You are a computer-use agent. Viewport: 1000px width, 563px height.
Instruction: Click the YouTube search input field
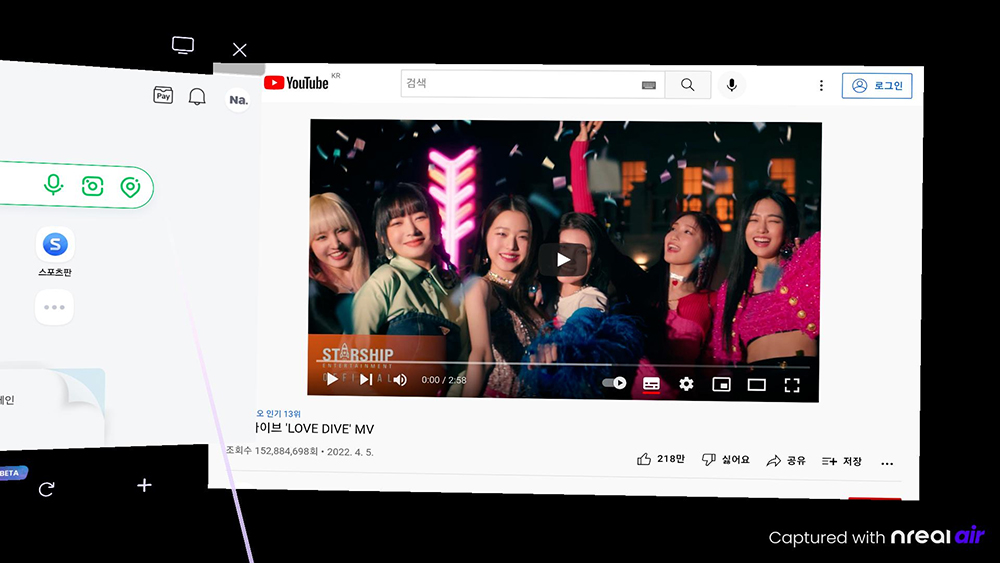click(532, 84)
